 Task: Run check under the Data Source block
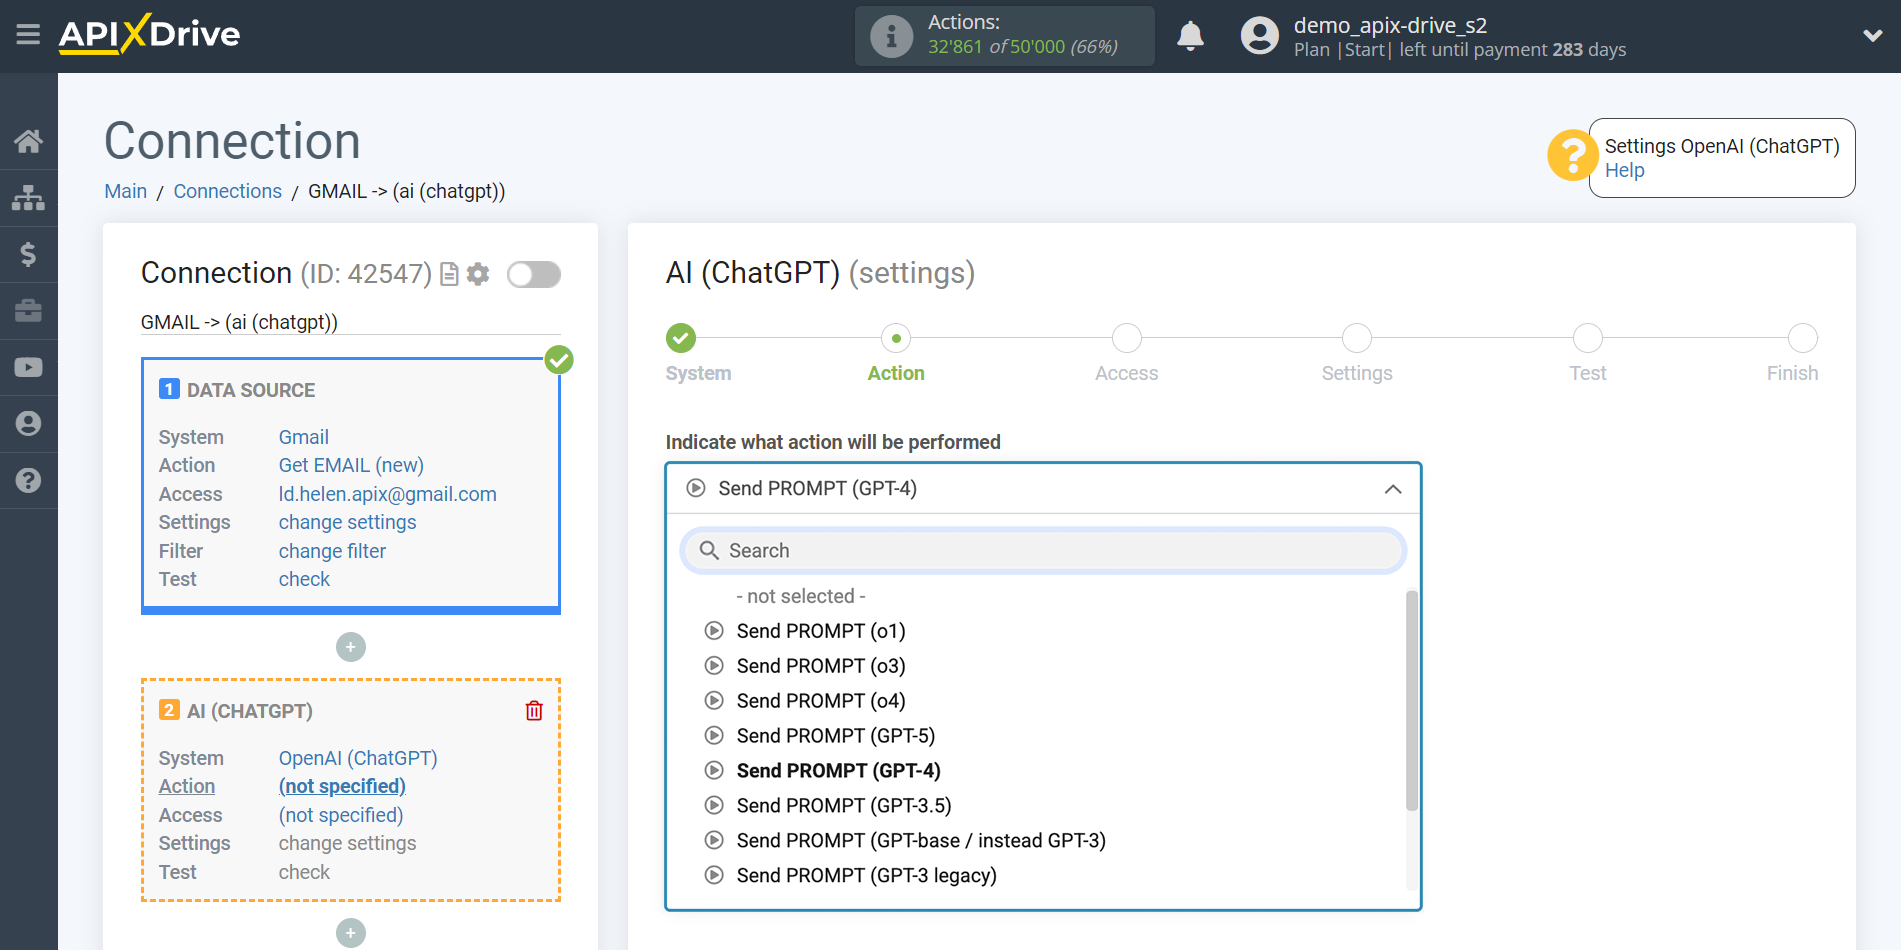click(x=303, y=578)
